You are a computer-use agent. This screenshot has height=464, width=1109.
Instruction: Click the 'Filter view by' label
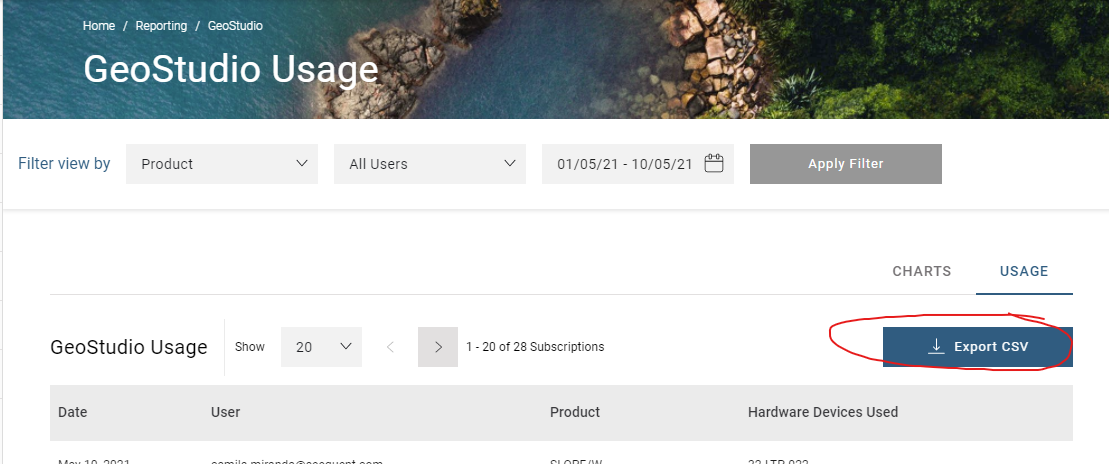(x=64, y=164)
